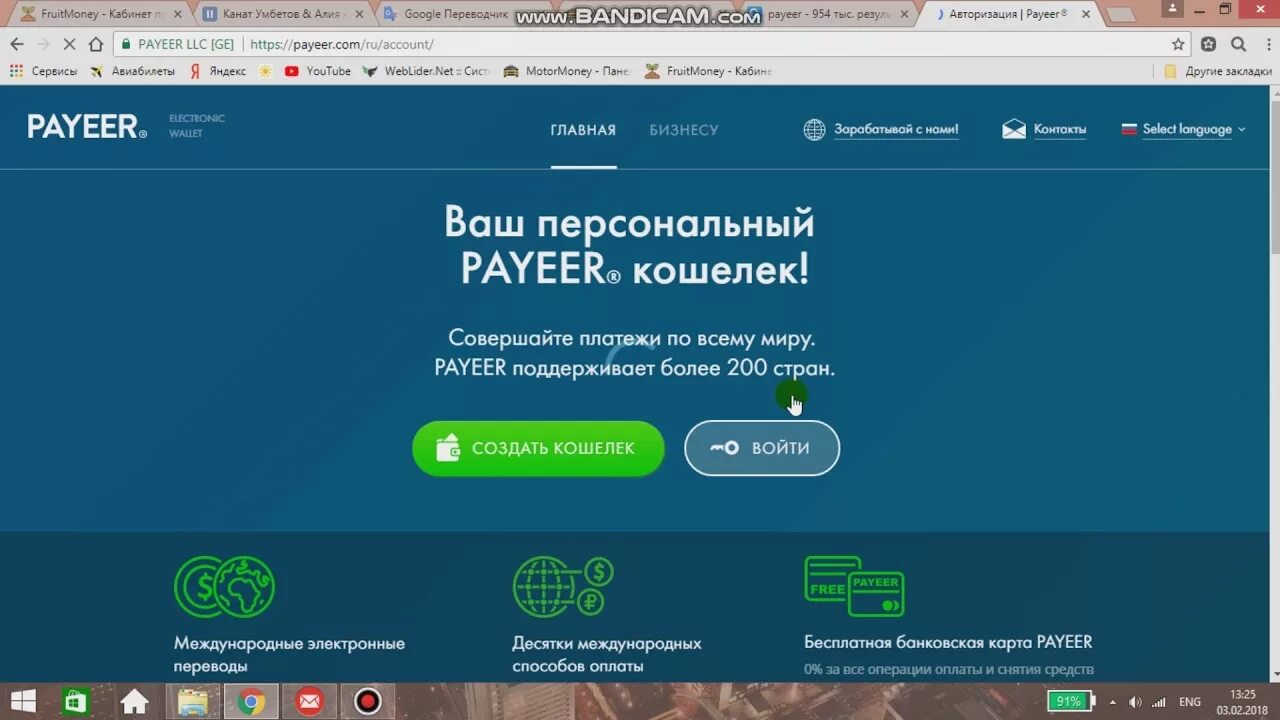
Task: Click the free PAYEER card icon
Action: click(x=855, y=586)
